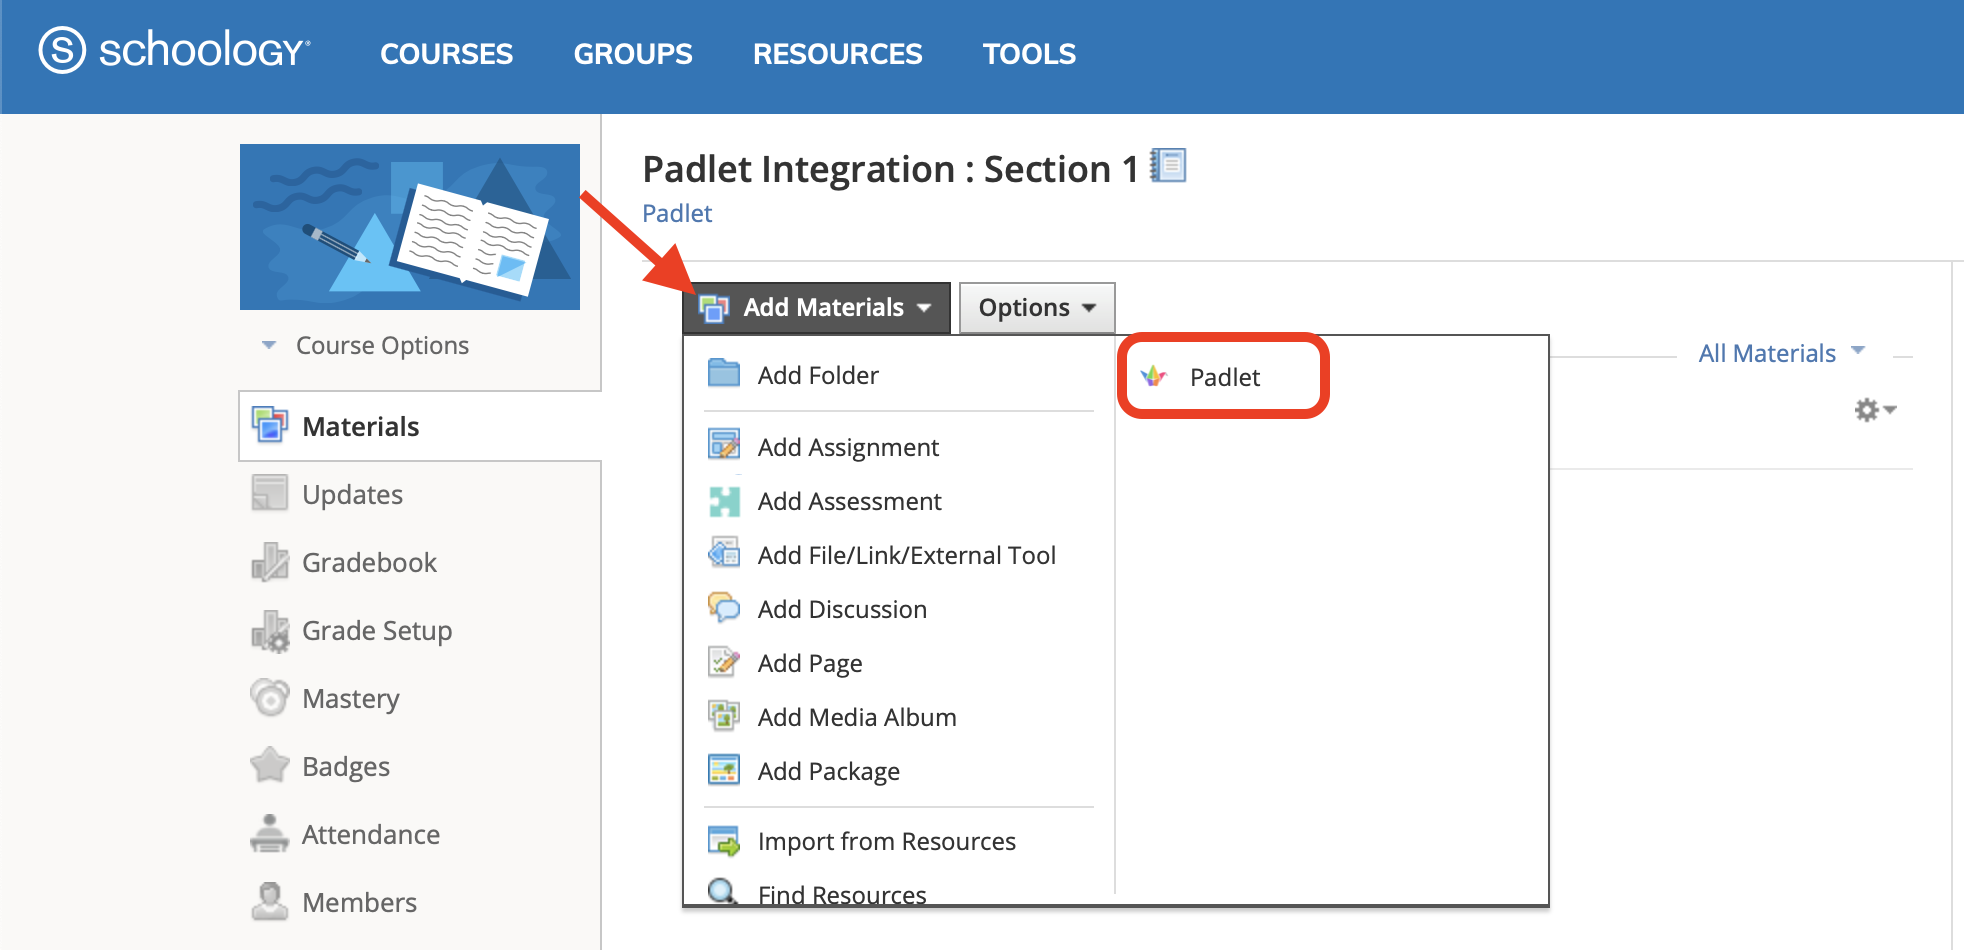Open the COURSES menu

pyautogui.click(x=446, y=54)
